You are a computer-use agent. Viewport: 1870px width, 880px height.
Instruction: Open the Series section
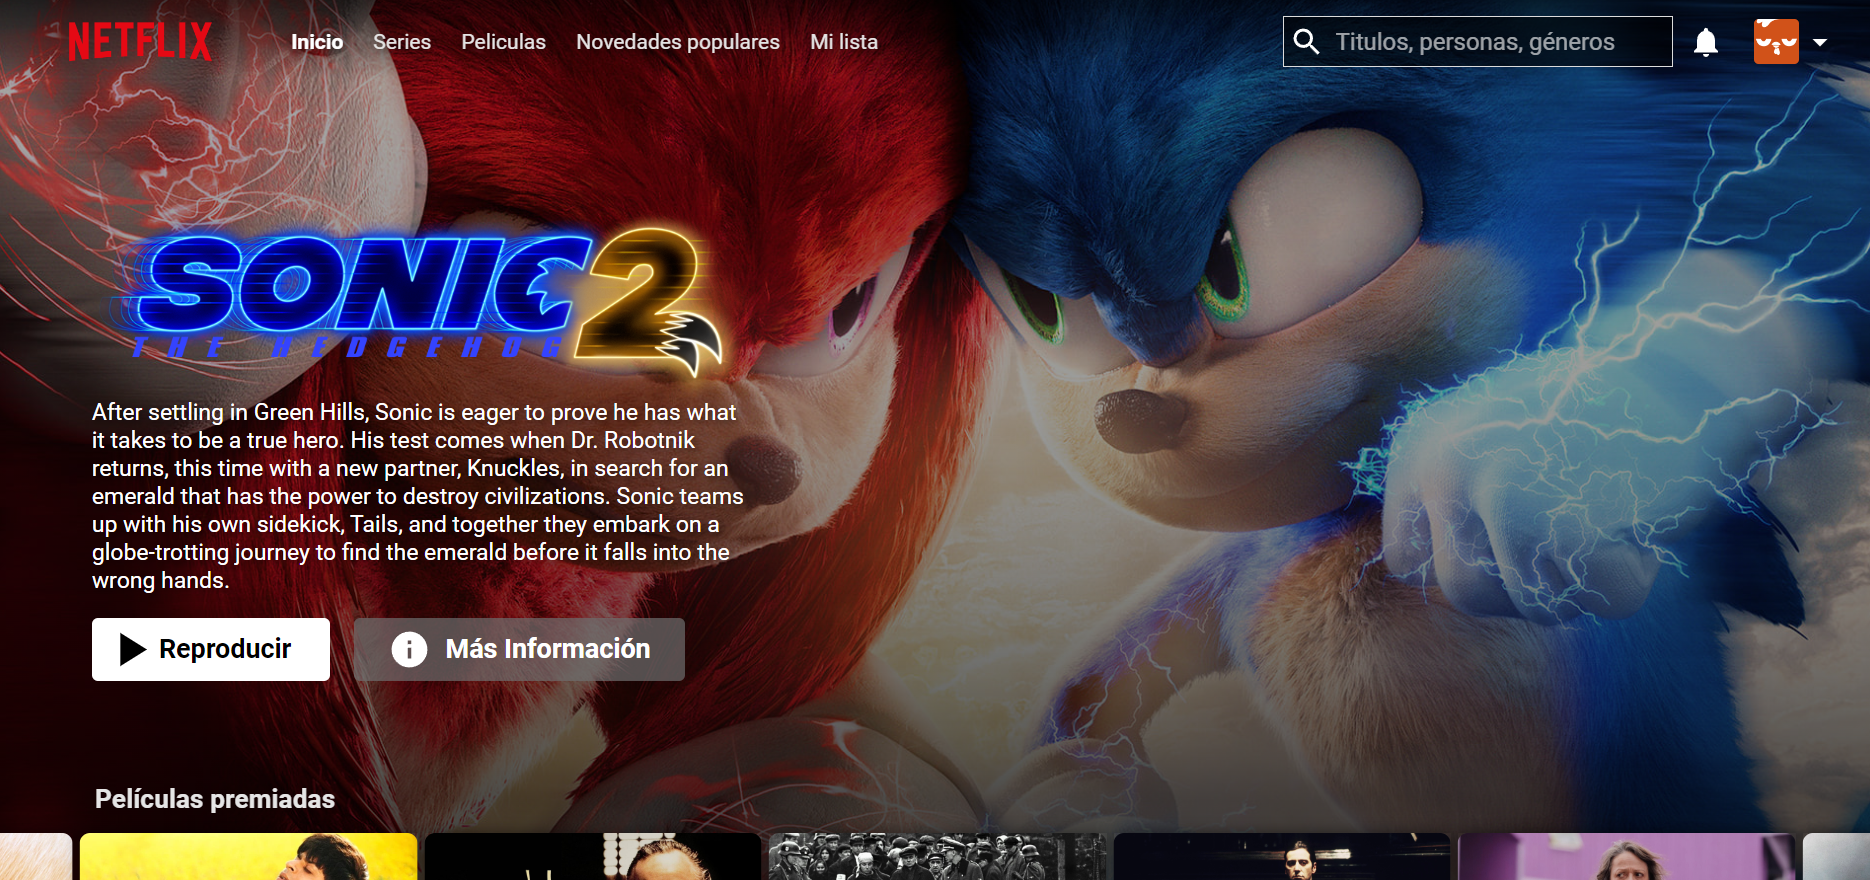pyautogui.click(x=402, y=42)
